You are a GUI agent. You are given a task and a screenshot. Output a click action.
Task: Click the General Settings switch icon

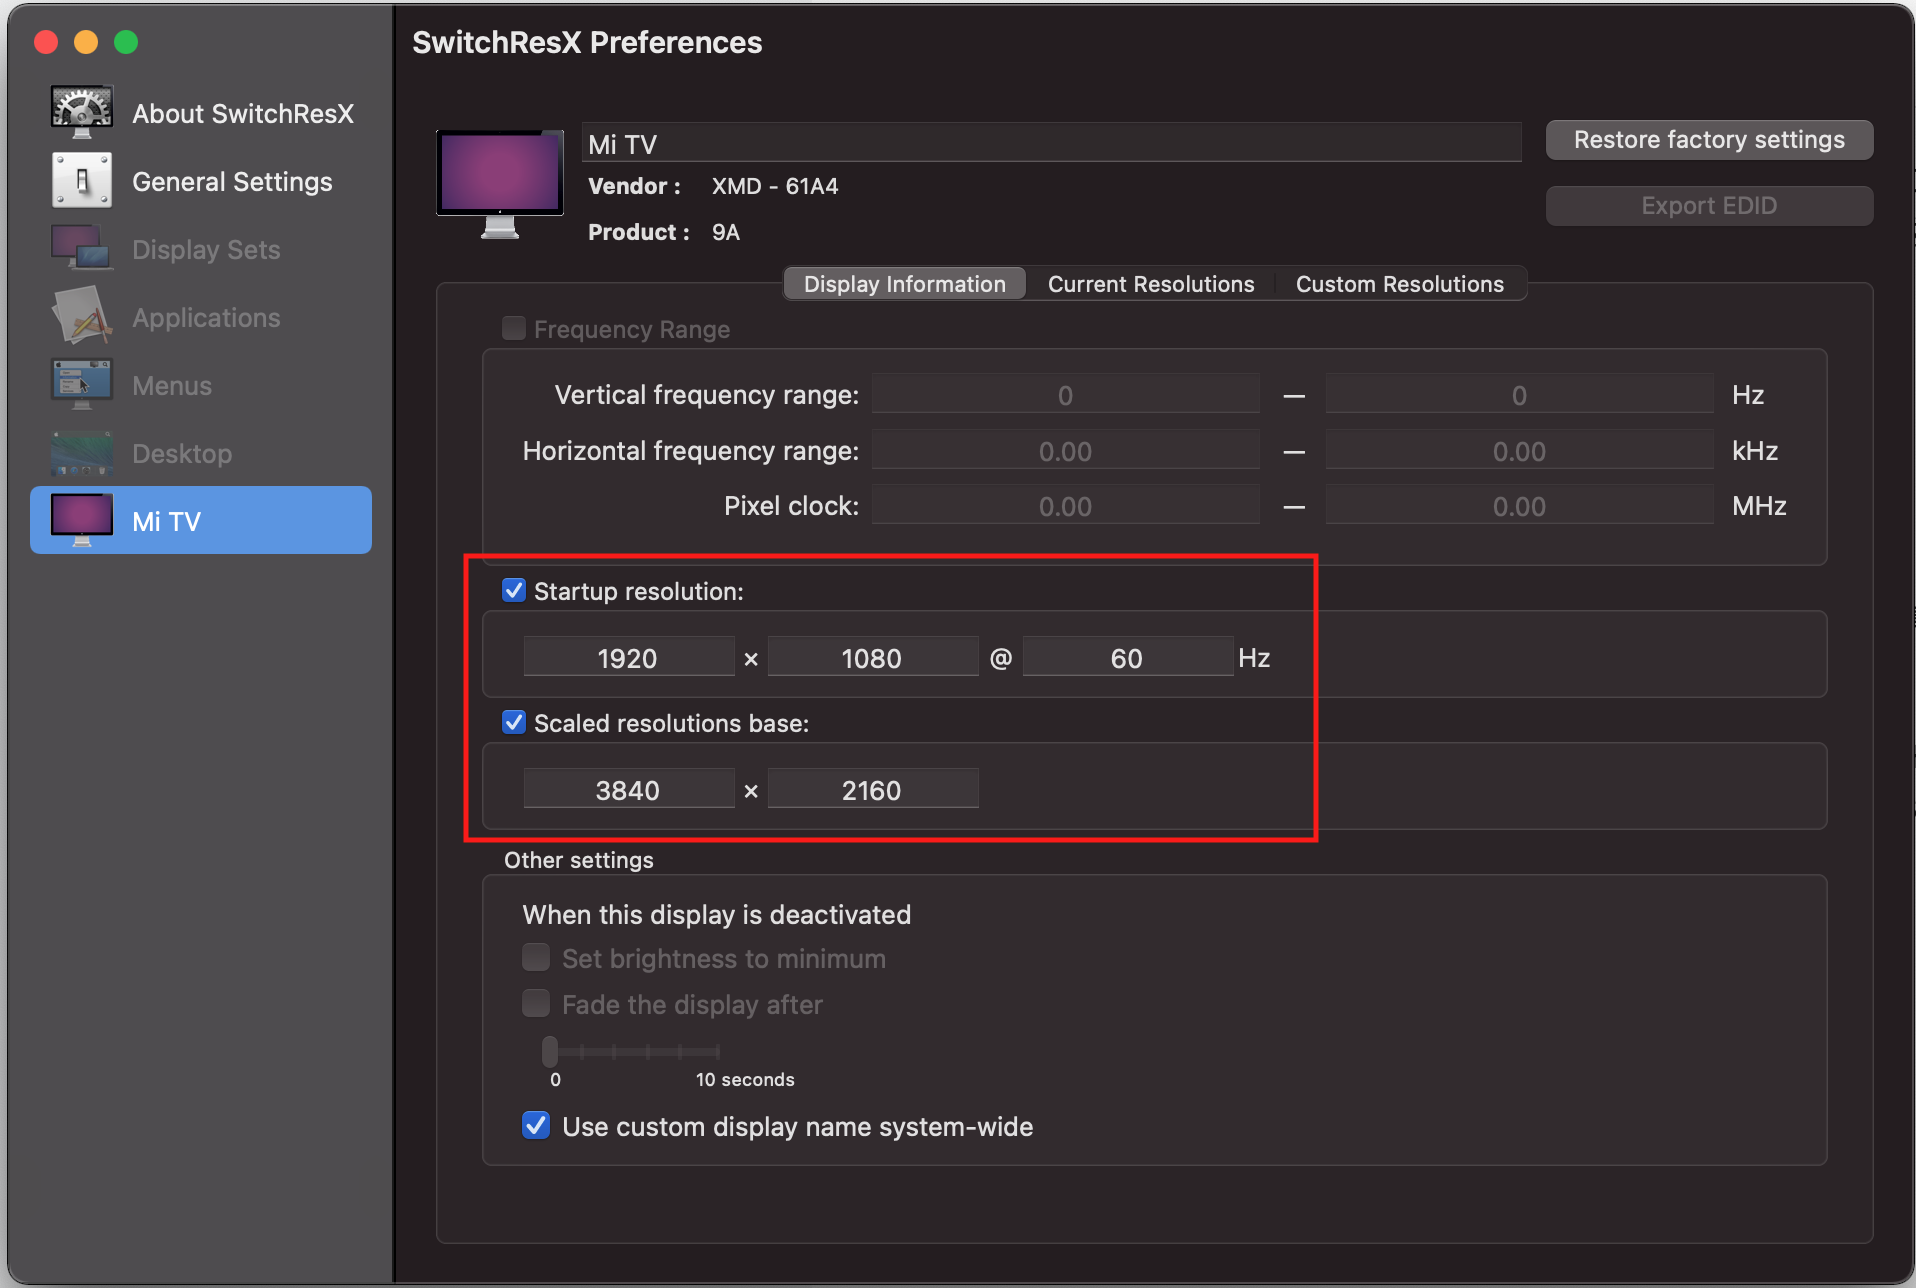pyautogui.click(x=82, y=181)
